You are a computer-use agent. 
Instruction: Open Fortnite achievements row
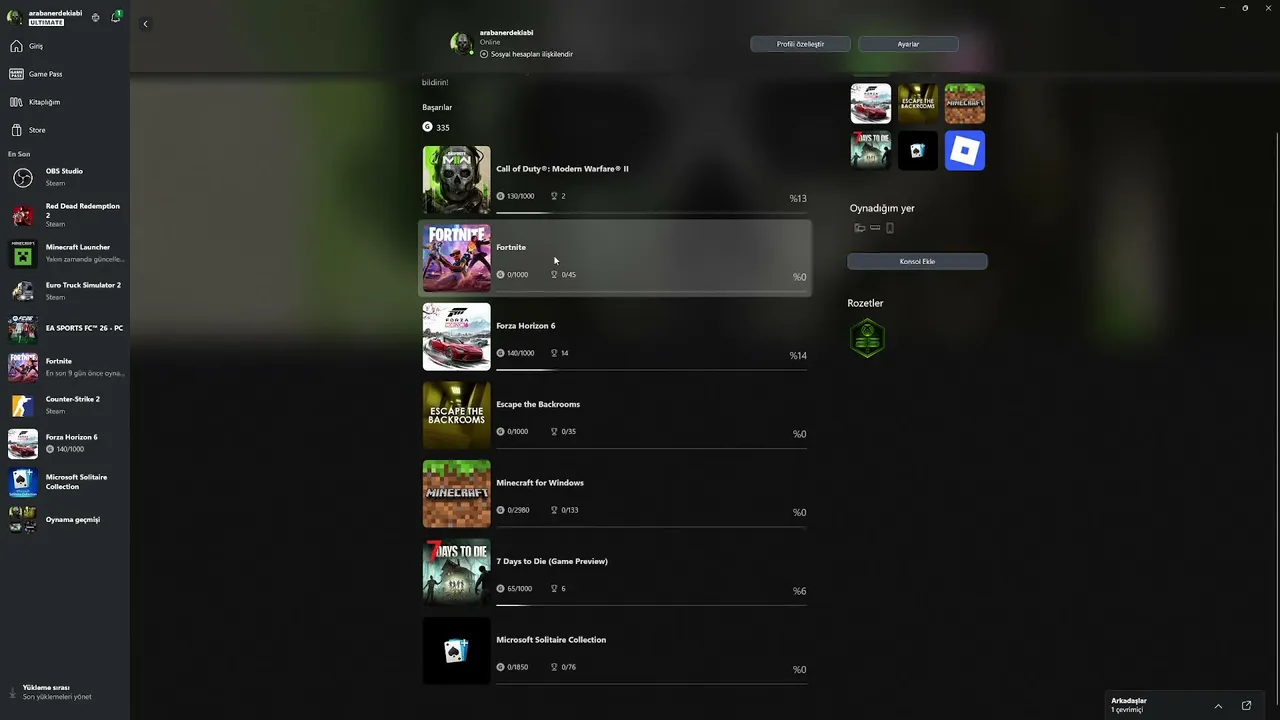coord(615,259)
